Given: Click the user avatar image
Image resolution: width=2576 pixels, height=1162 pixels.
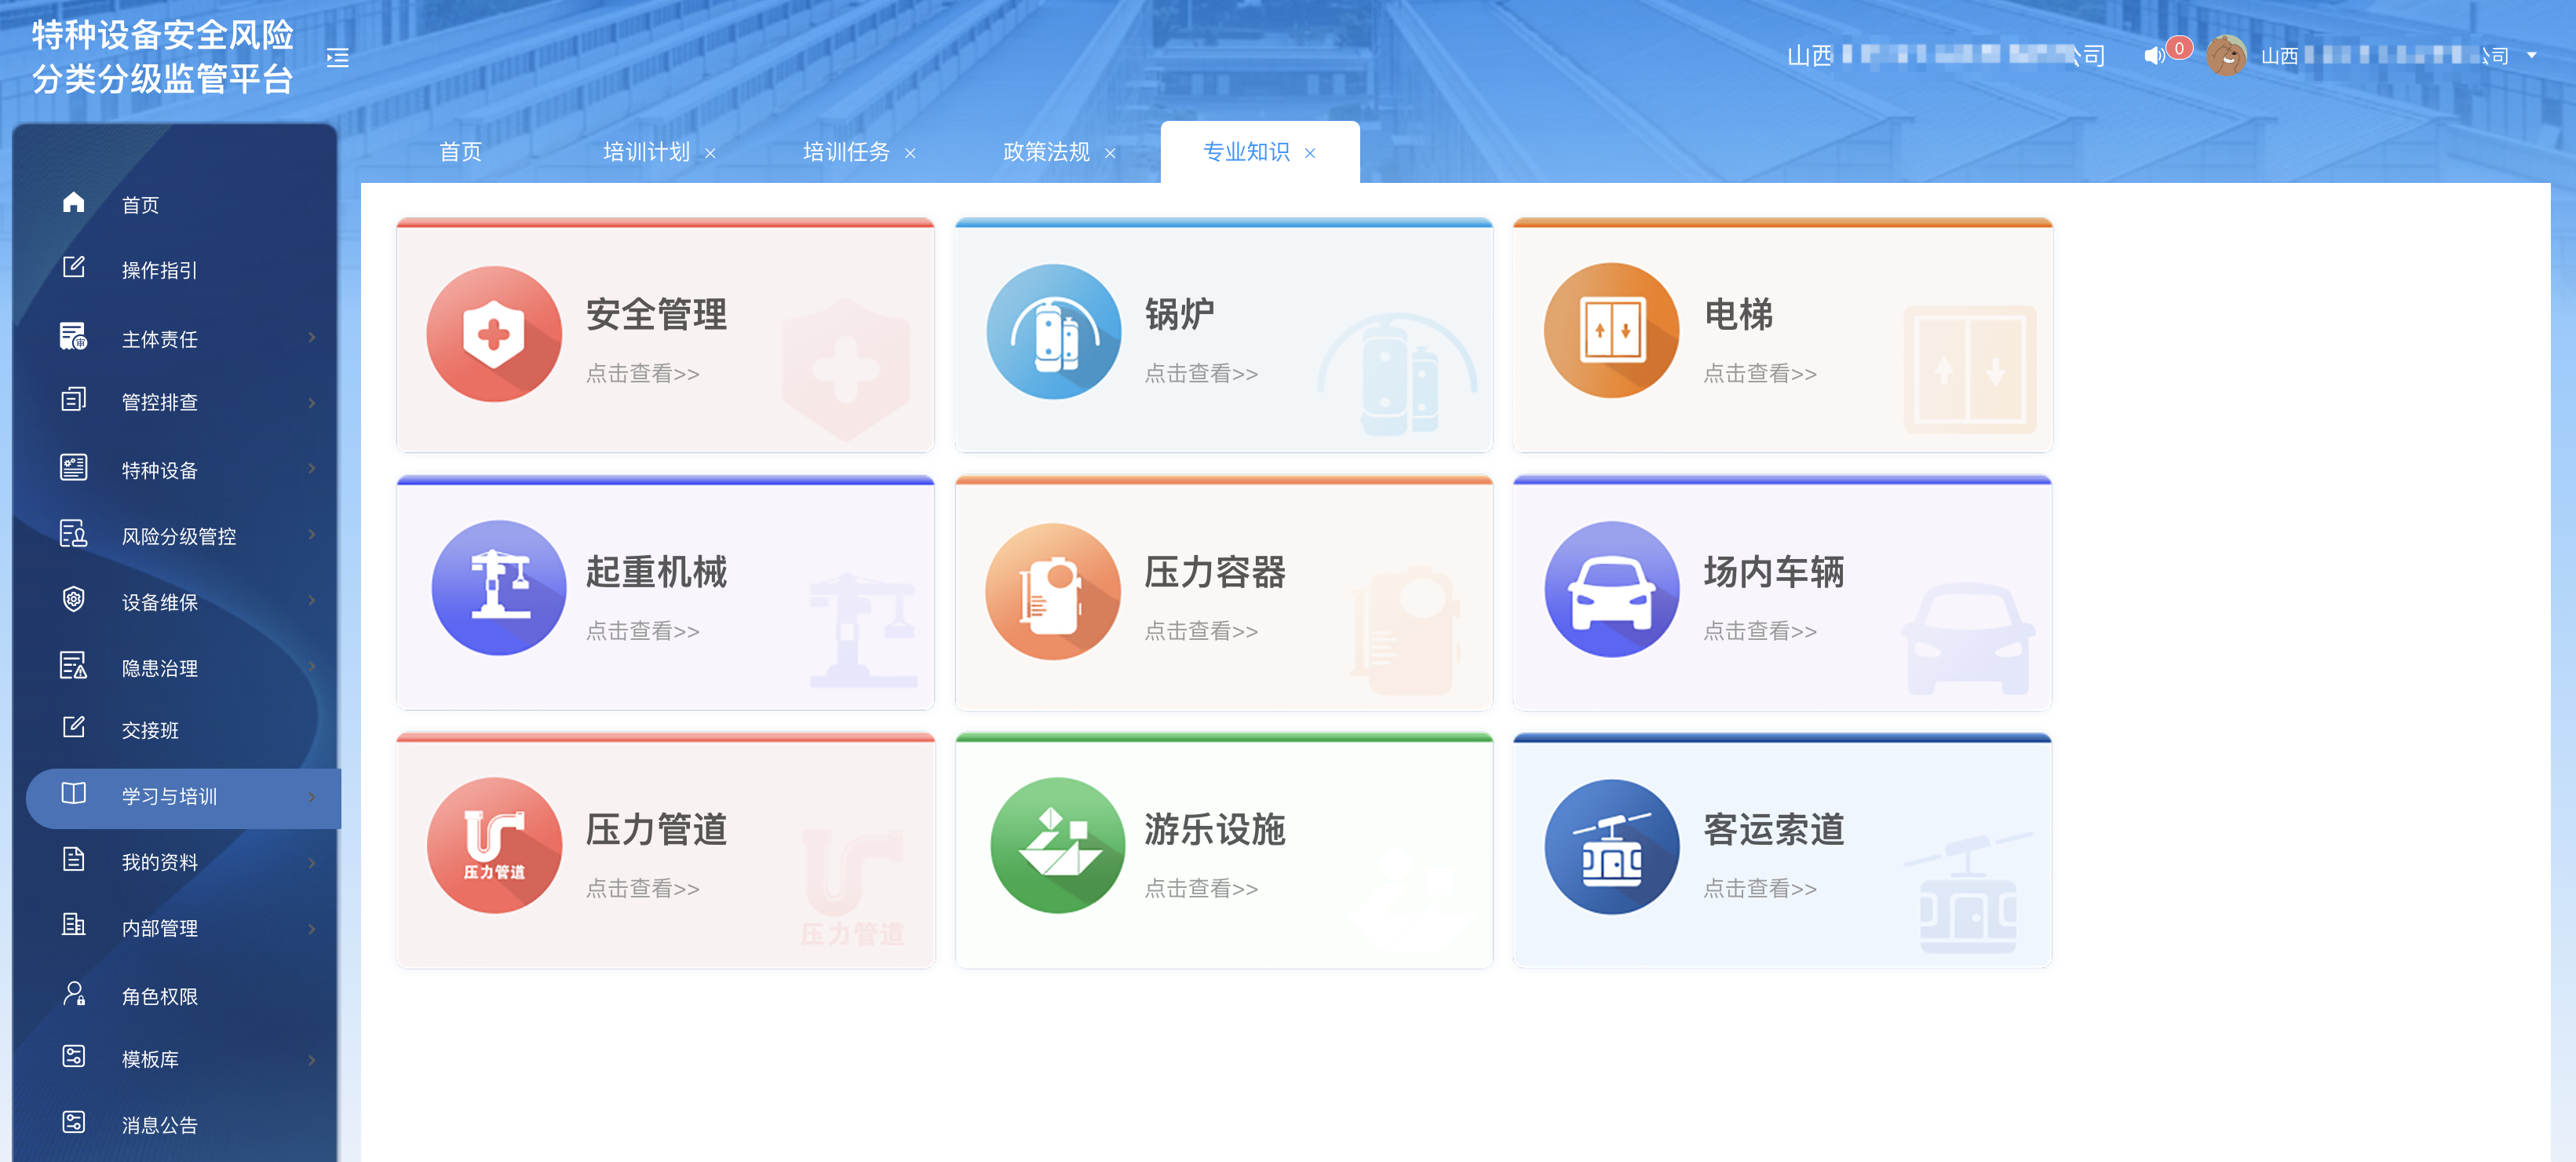Looking at the screenshot, I should (x=2226, y=56).
